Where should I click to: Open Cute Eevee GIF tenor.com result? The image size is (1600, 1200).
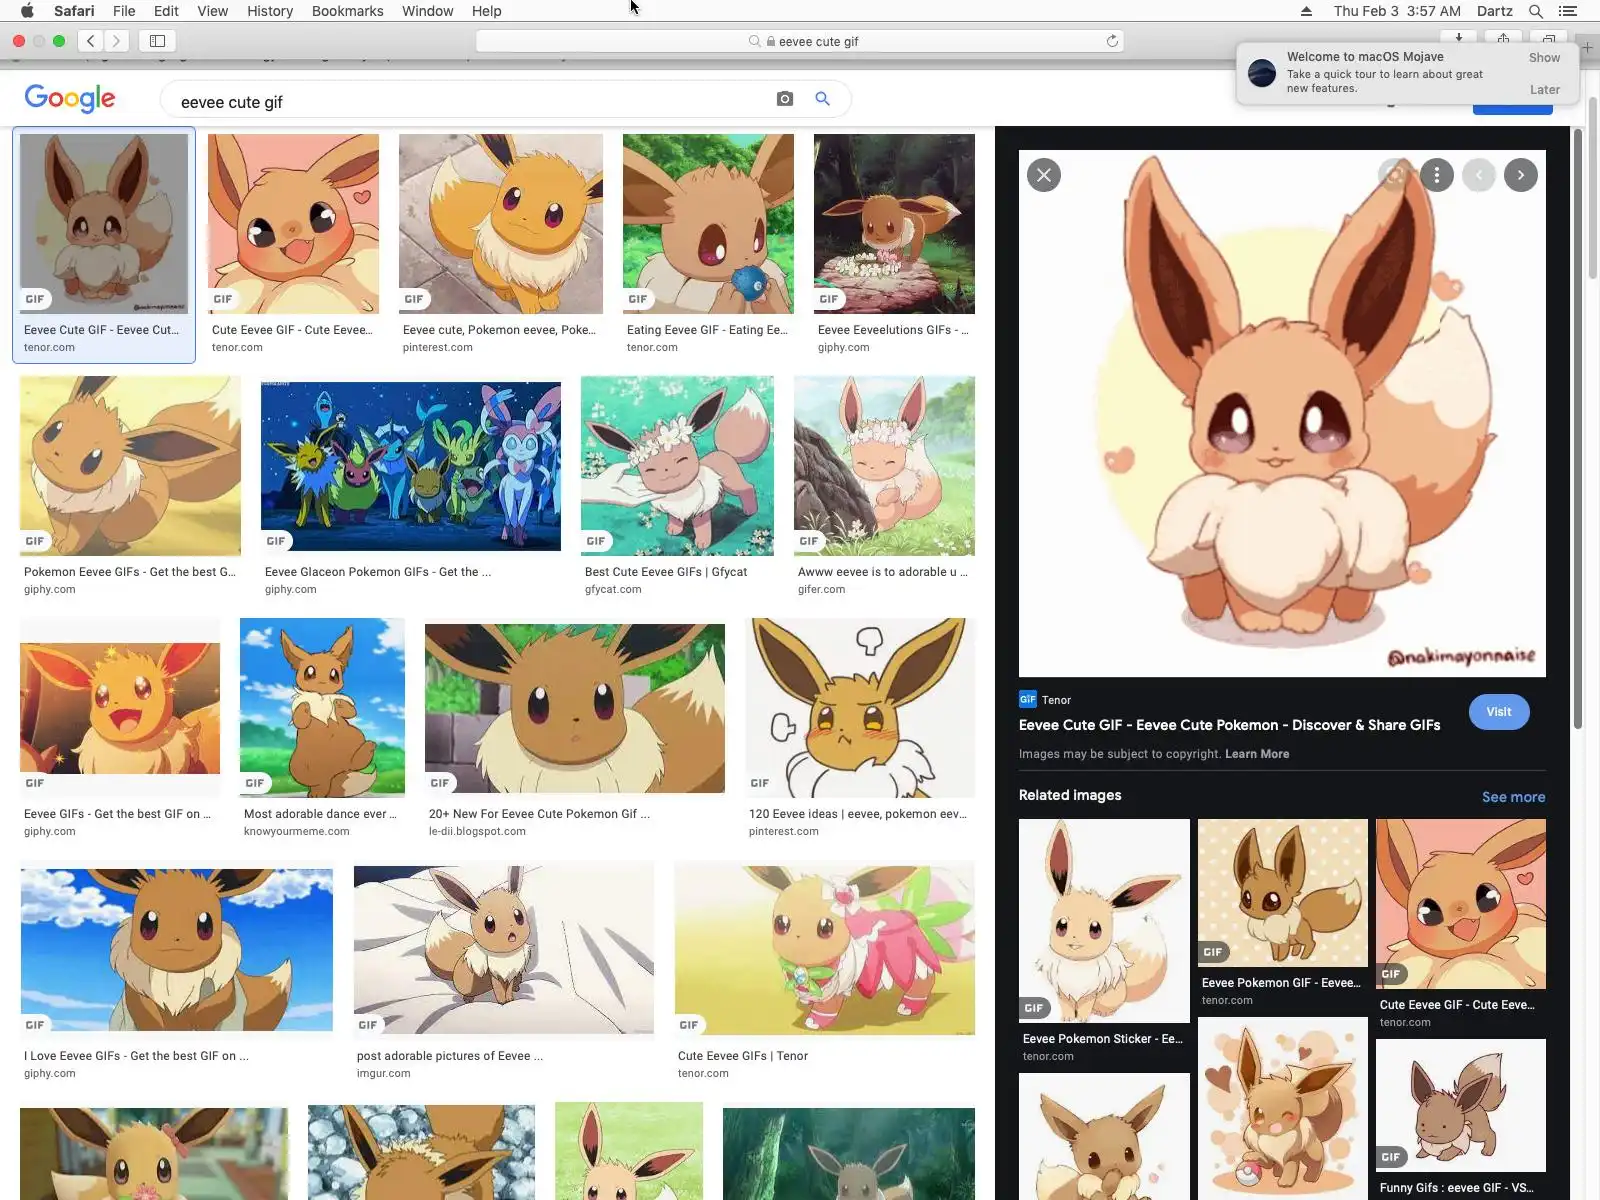pos(293,224)
